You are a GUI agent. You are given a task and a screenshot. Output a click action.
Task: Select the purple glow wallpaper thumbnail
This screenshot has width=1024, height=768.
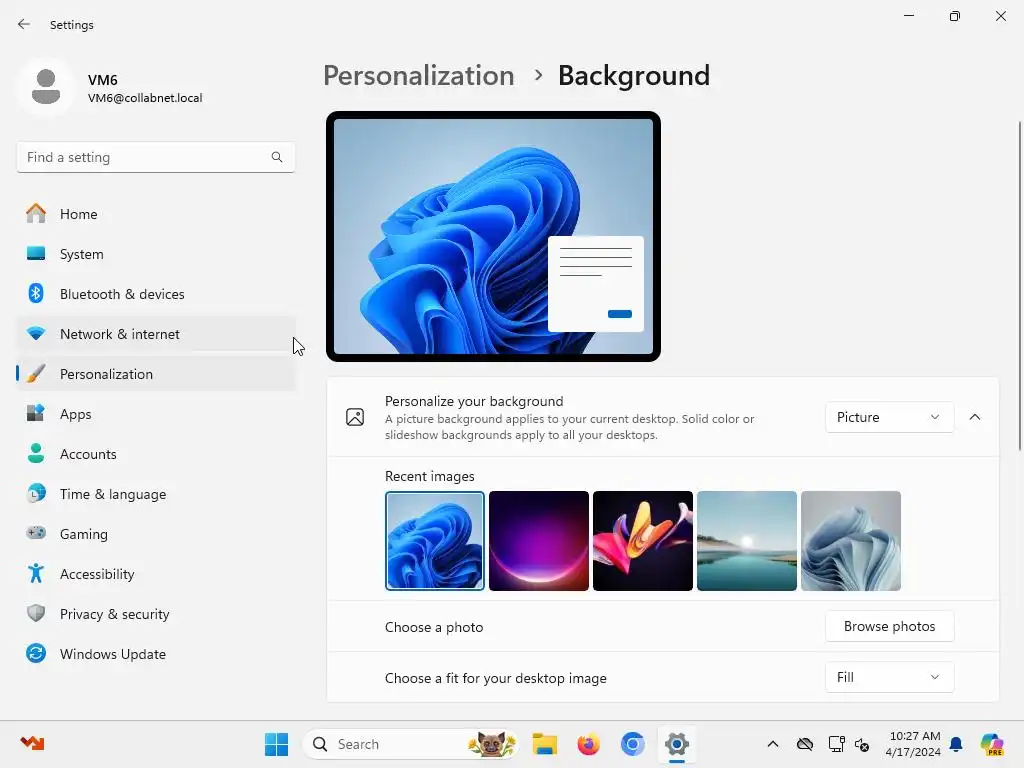[x=539, y=541]
